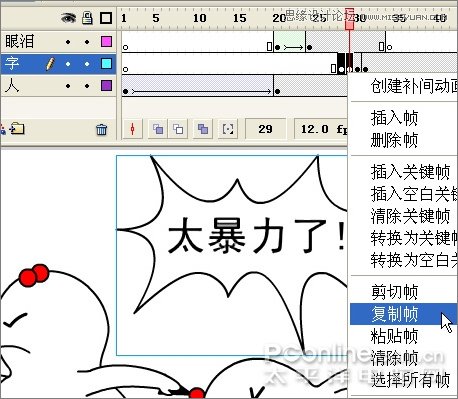Screen dimensions: 458x399
Task: Click the frame rate field 12.0 fps
Action: [x=321, y=129]
